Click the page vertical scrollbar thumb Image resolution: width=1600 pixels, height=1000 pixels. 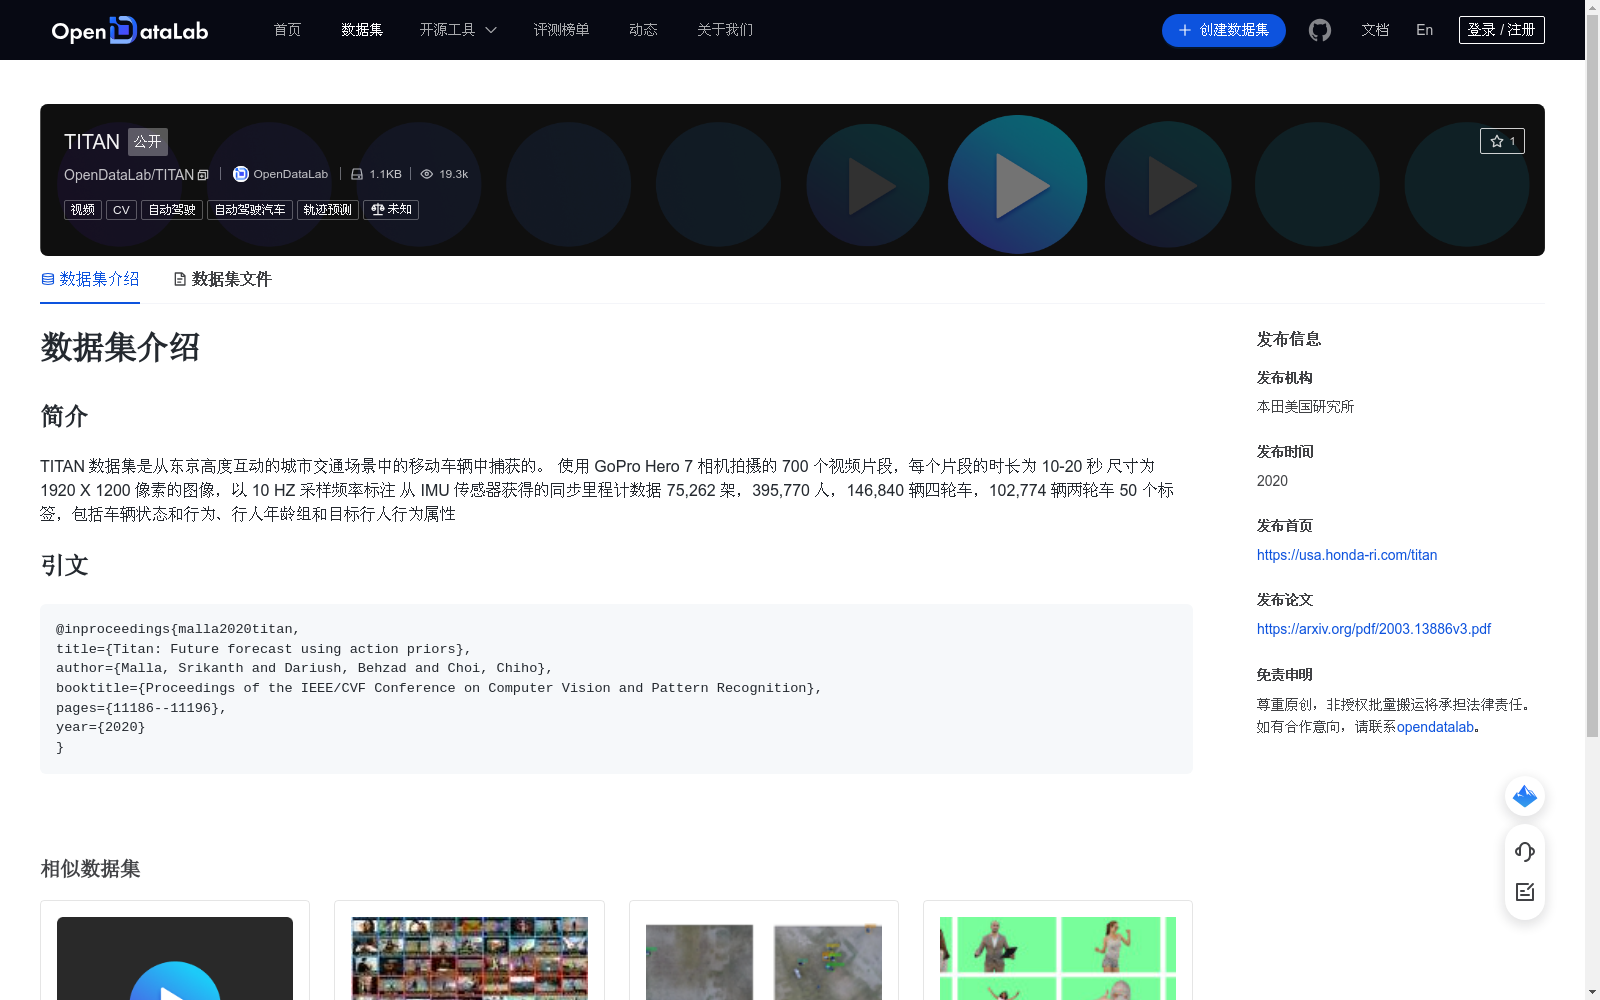point(1592,376)
